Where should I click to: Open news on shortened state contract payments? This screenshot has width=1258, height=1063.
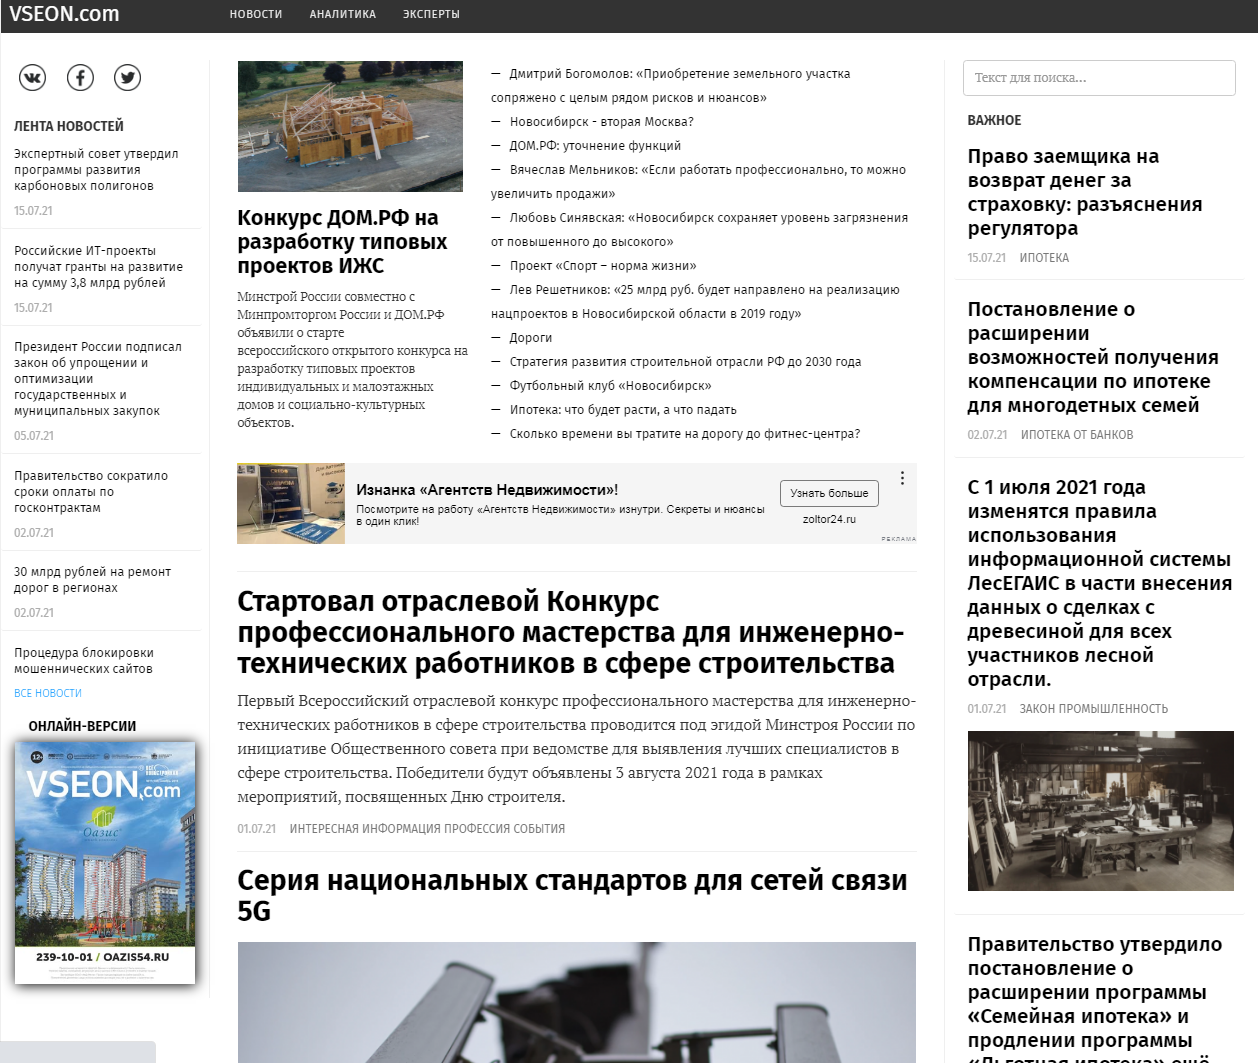[x=91, y=492]
